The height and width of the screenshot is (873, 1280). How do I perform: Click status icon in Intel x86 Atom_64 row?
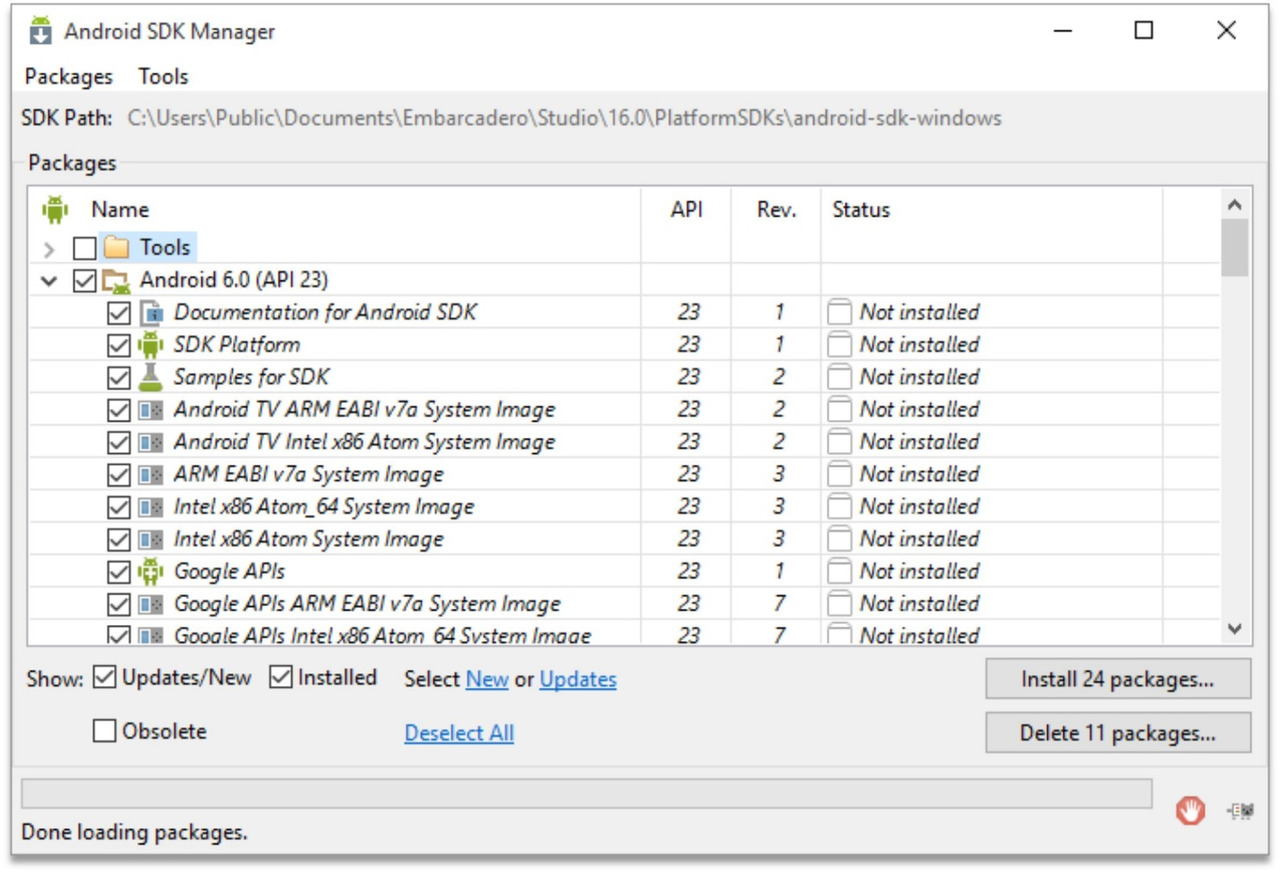(x=840, y=507)
